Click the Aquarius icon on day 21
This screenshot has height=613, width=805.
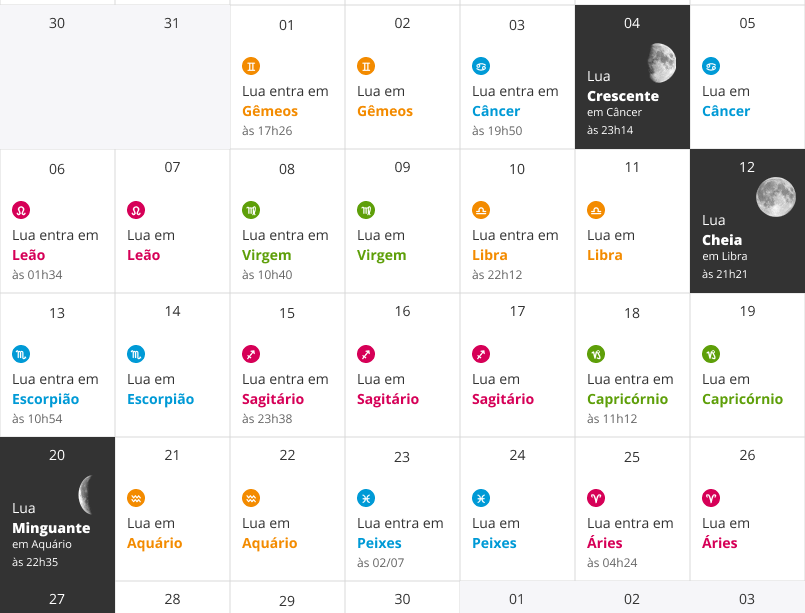point(136,498)
